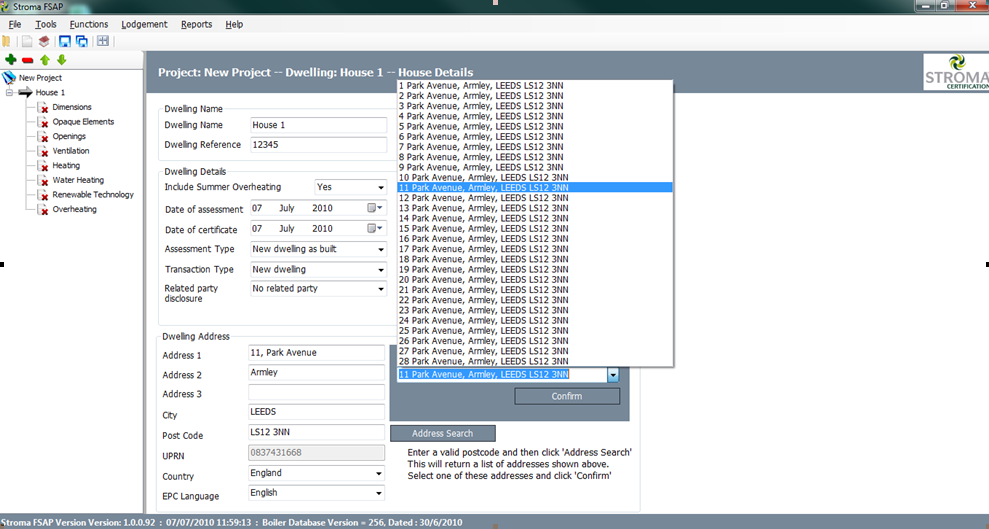Click the Openings red-cross document icon
Screen dimensions: 989x529
(x=43, y=137)
